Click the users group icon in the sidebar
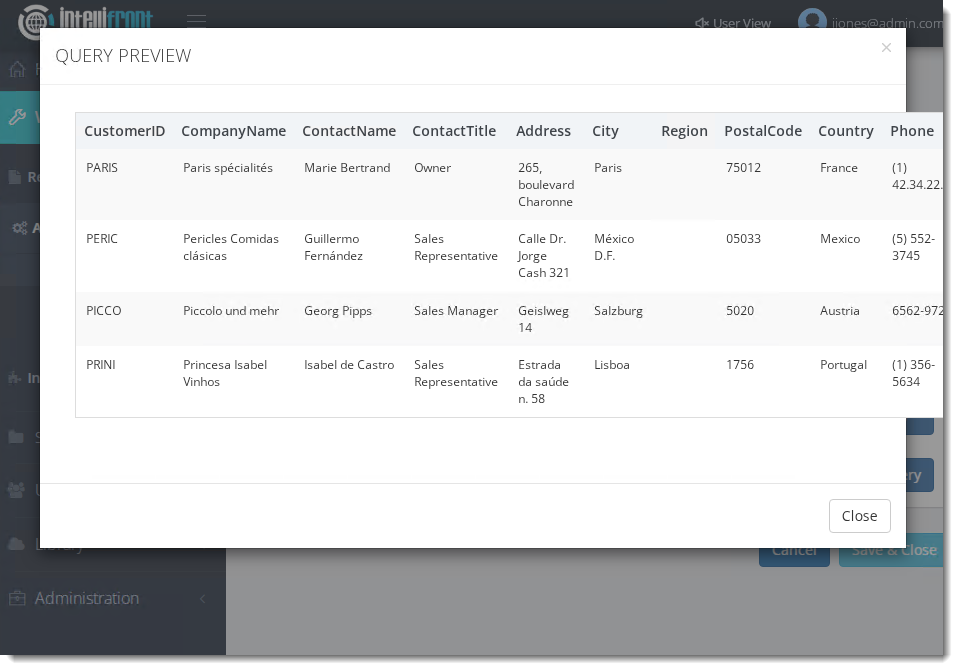The height and width of the screenshot is (670, 958). (x=16, y=490)
